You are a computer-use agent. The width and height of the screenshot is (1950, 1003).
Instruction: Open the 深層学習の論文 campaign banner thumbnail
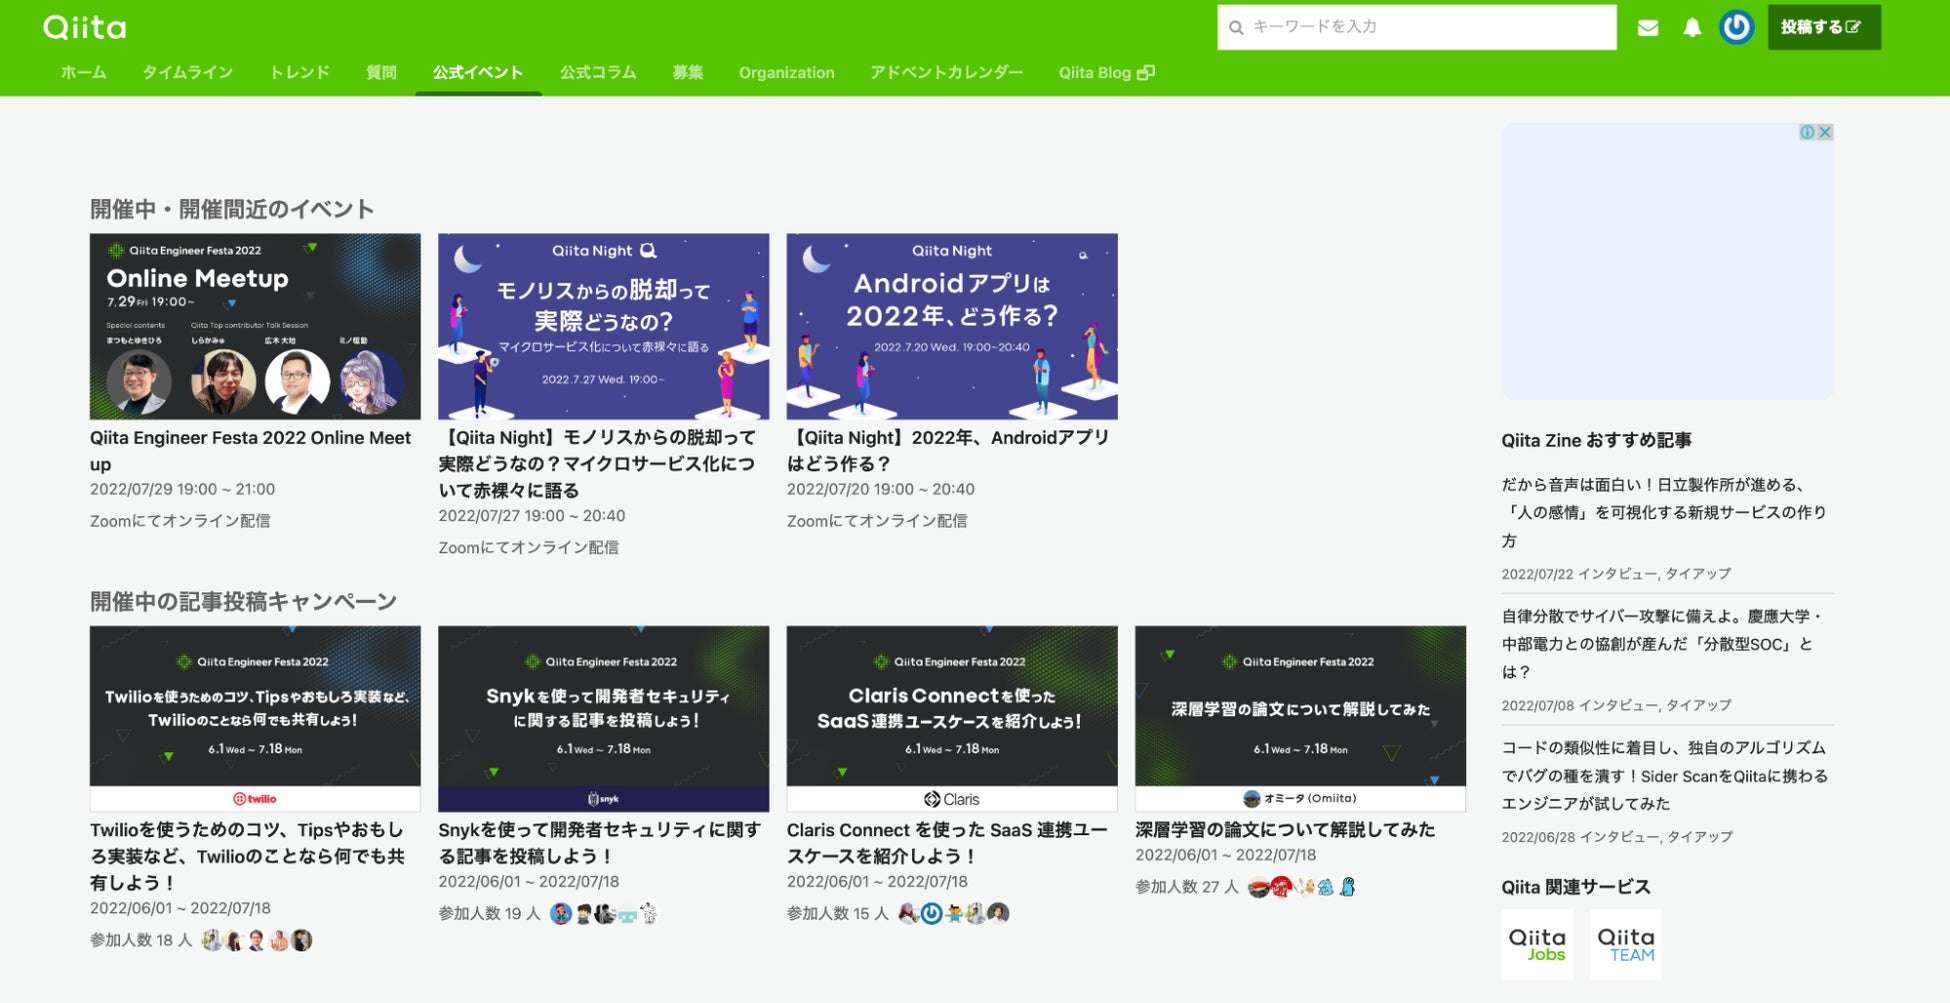tap(1300, 718)
